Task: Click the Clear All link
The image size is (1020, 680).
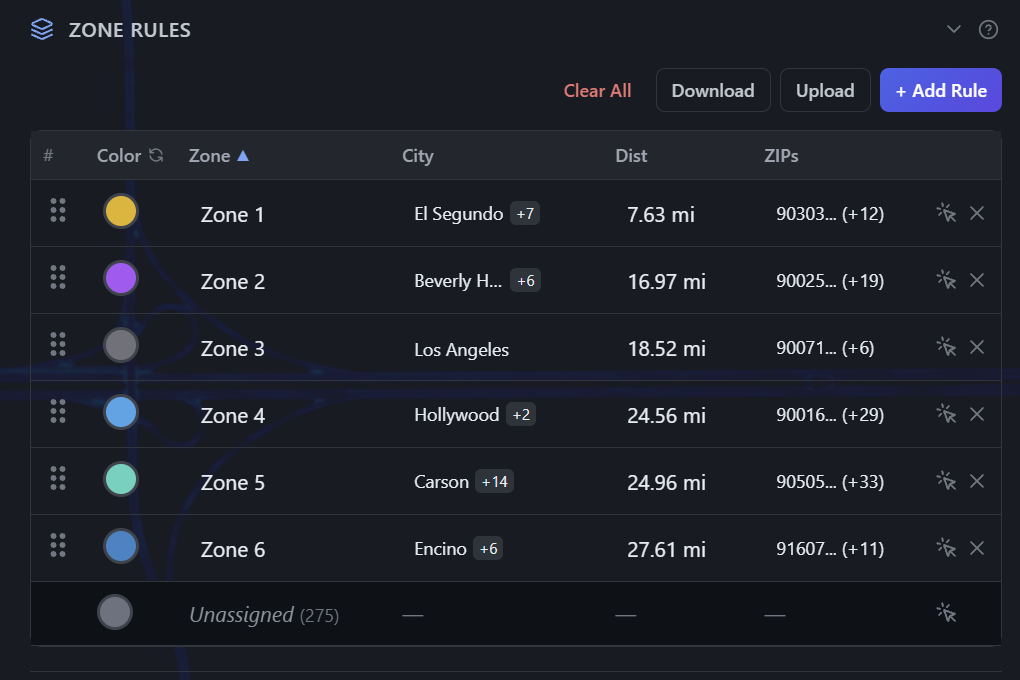Action: click(597, 90)
